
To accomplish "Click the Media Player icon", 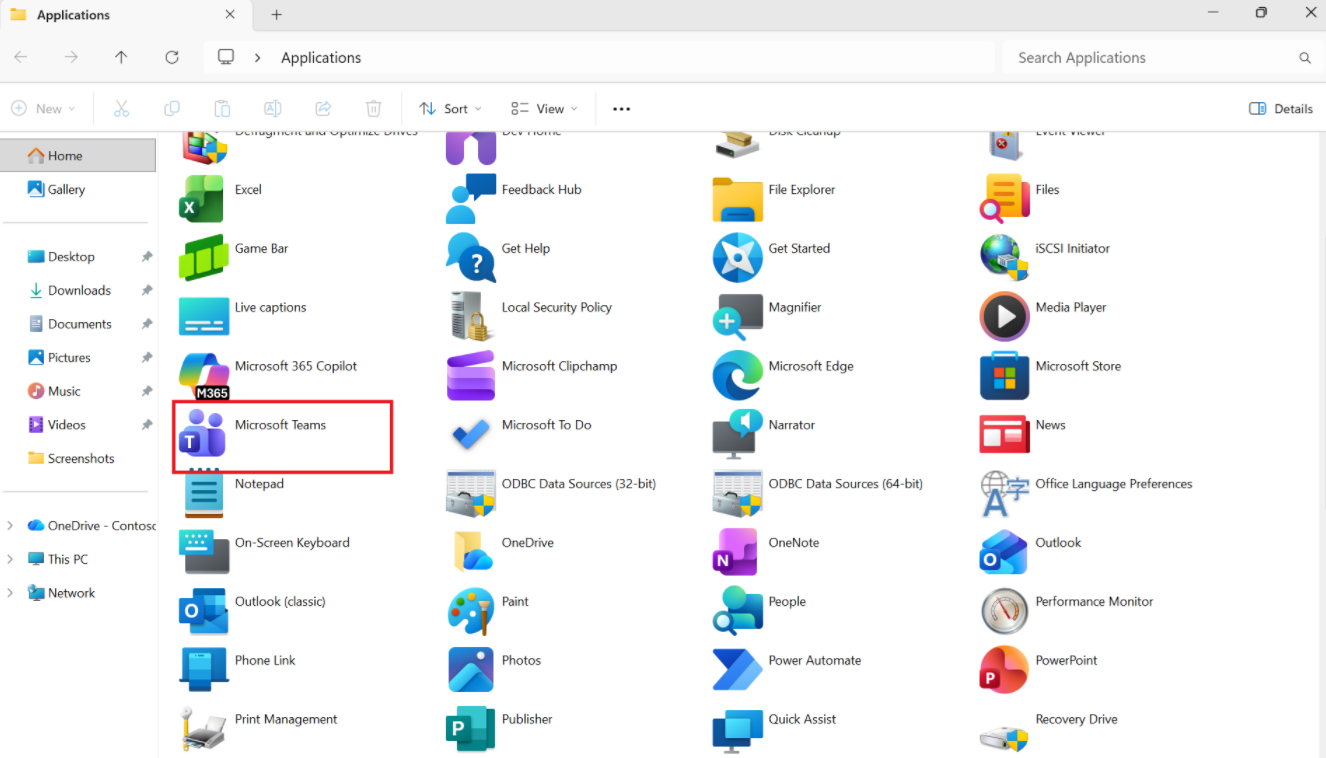I will tap(1004, 316).
